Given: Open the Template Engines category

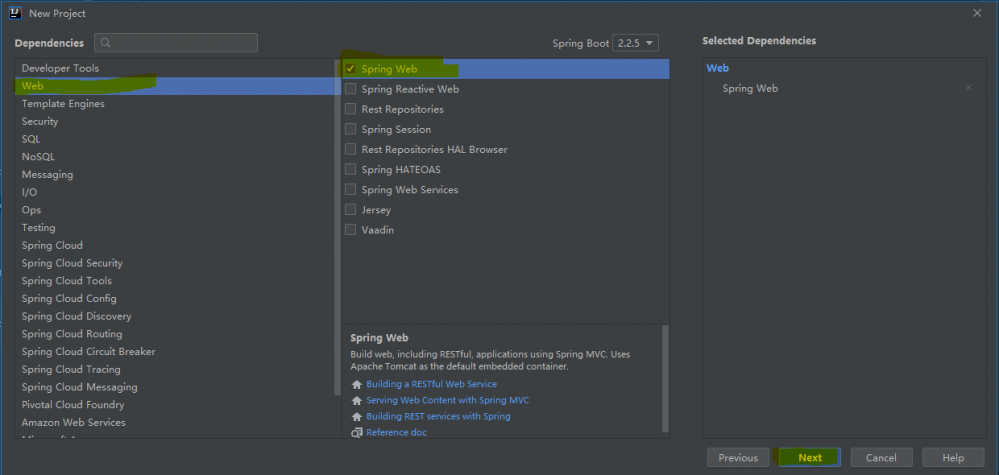Looking at the screenshot, I should tap(177, 103).
